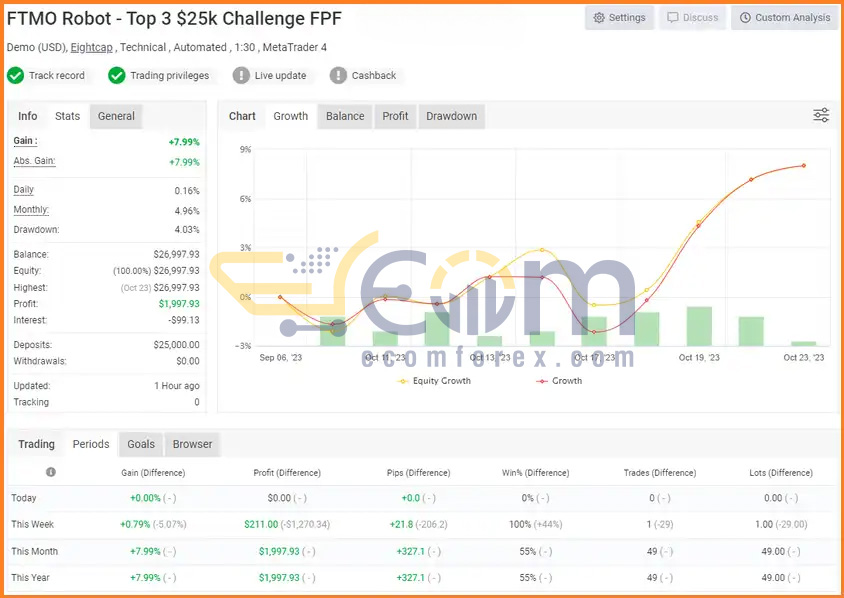The width and height of the screenshot is (844, 598).
Task: Select the Chart tab label
Action: click(242, 116)
